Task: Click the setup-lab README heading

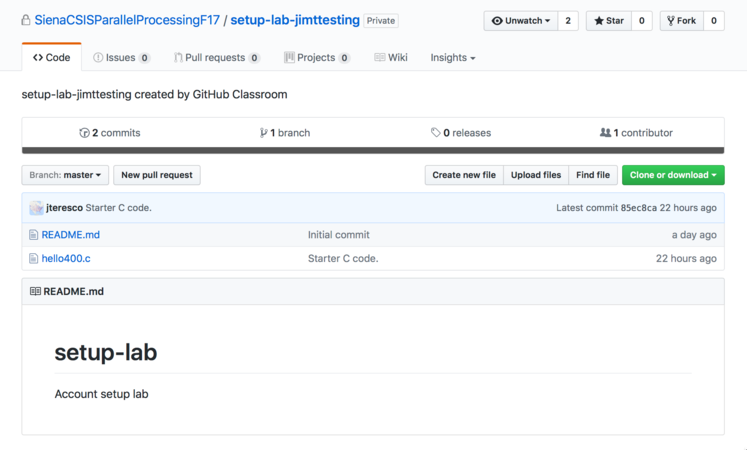Action: (x=106, y=352)
